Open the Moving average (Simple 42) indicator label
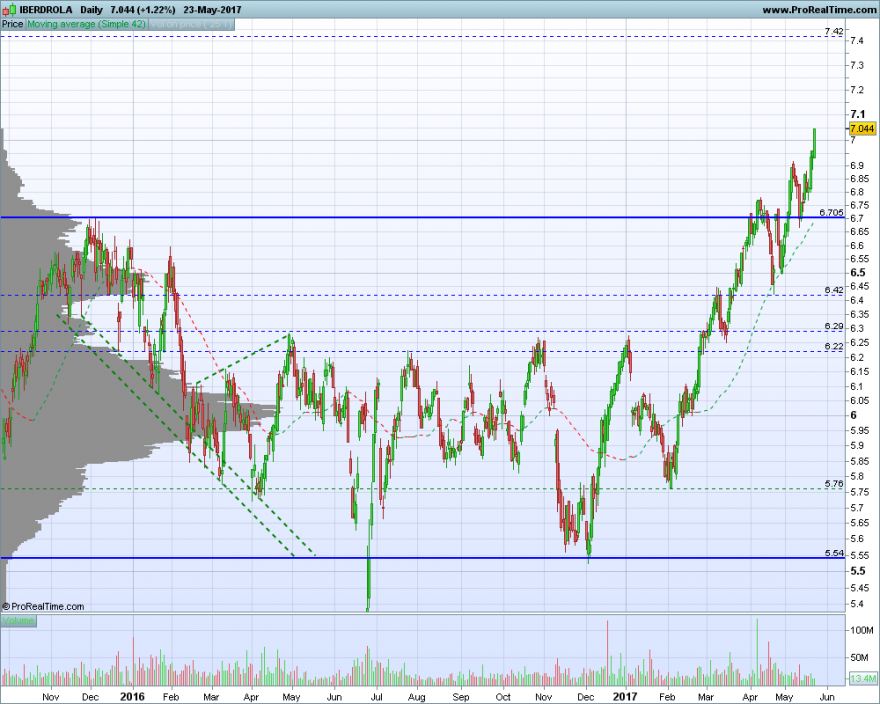The width and height of the screenshot is (880, 704). (86, 24)
